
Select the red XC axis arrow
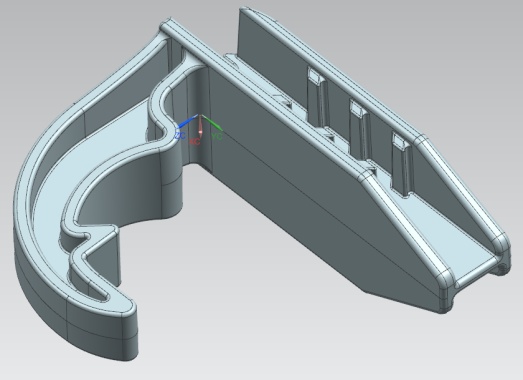pyautogui.click(x=201, y=126)
